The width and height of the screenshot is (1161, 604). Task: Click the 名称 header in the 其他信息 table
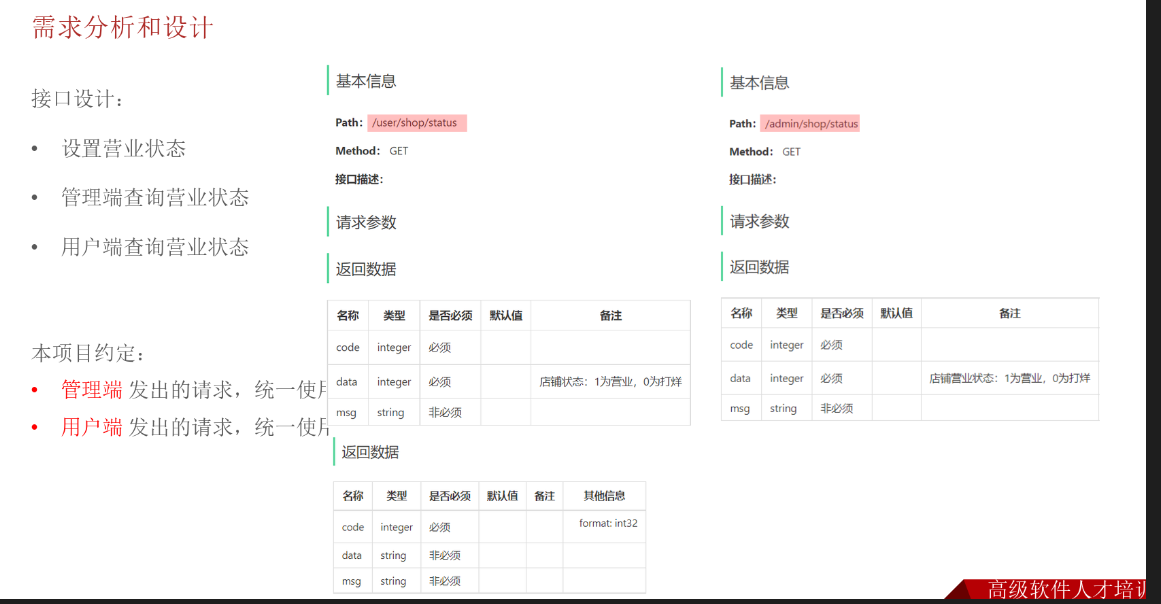pos(353,496)
